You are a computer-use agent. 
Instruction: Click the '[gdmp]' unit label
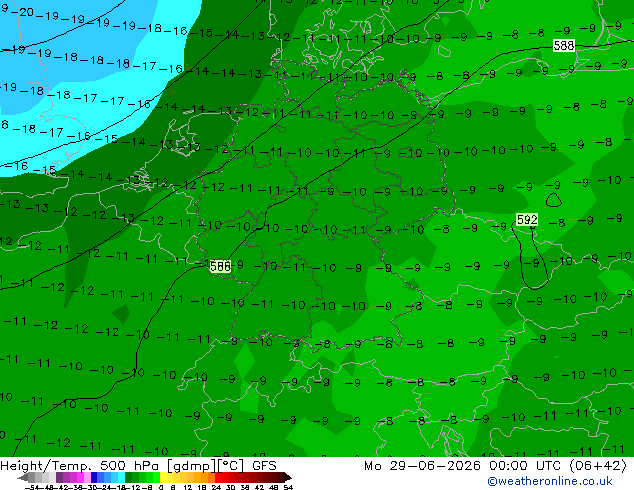click(191, 466)
